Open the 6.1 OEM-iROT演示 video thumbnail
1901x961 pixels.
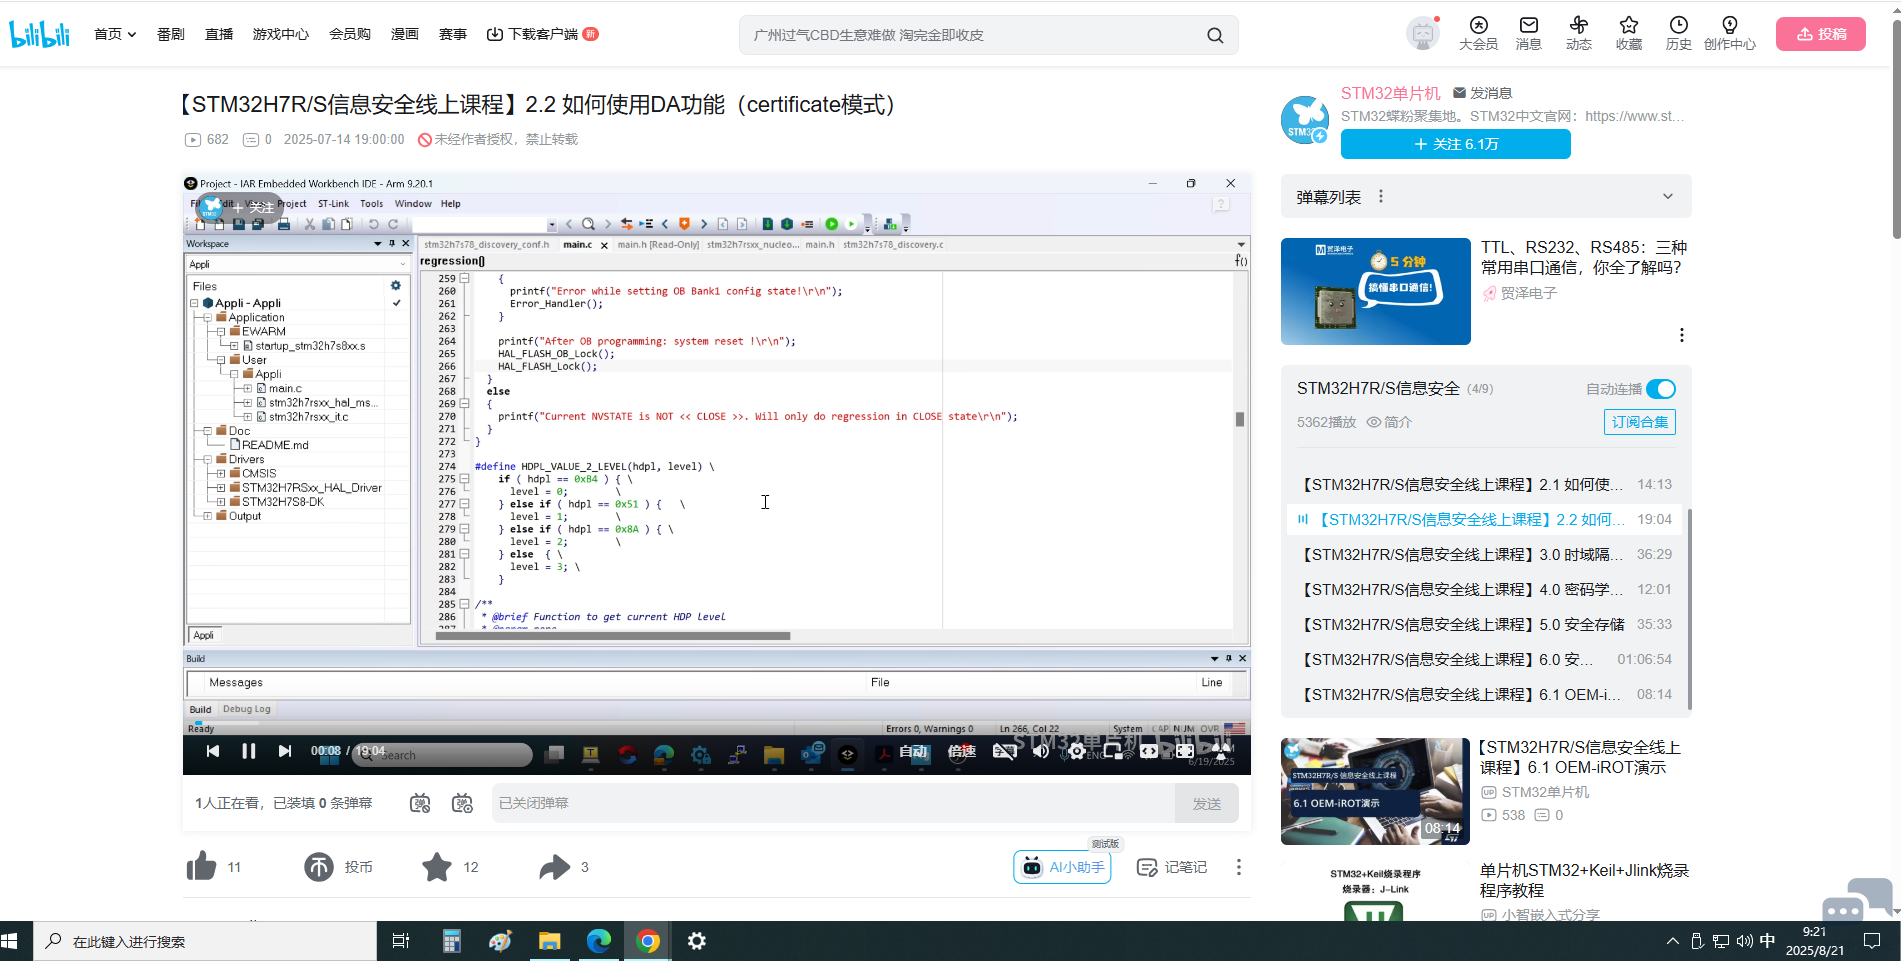click(x=1375, y=791)
